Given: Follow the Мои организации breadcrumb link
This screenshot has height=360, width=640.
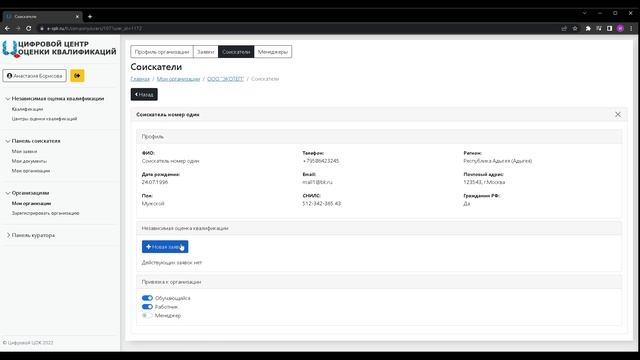Looking at the screenshot, I should click(x=178, y=79).
